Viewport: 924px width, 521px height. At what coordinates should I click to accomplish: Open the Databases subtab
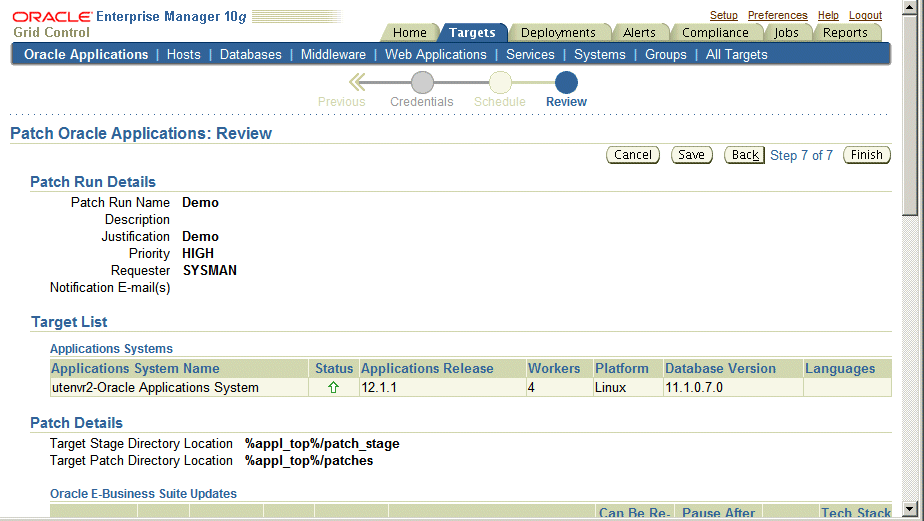(250, 54)
